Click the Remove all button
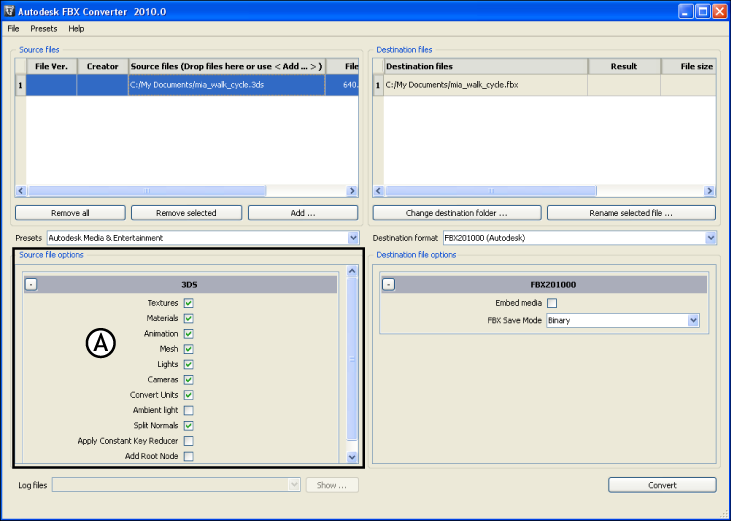The height and width of the screenshot is (521, 731). click(70, 213)
